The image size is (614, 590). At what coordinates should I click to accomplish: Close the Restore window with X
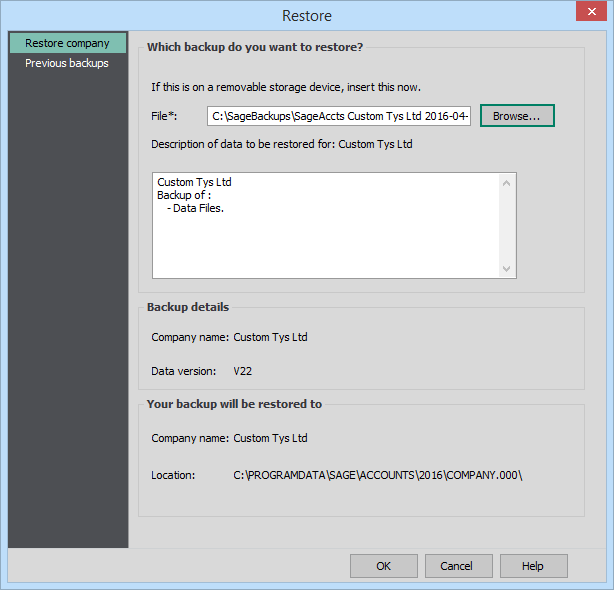point(591,11)
